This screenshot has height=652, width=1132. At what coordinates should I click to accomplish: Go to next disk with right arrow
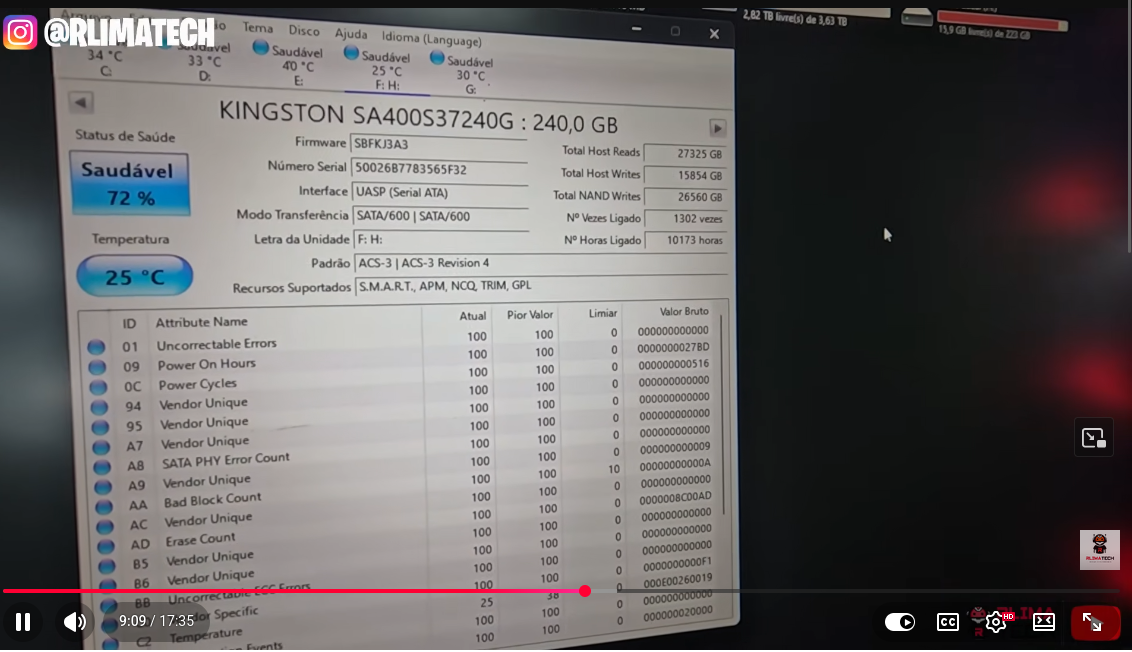(x=717, y=129)
